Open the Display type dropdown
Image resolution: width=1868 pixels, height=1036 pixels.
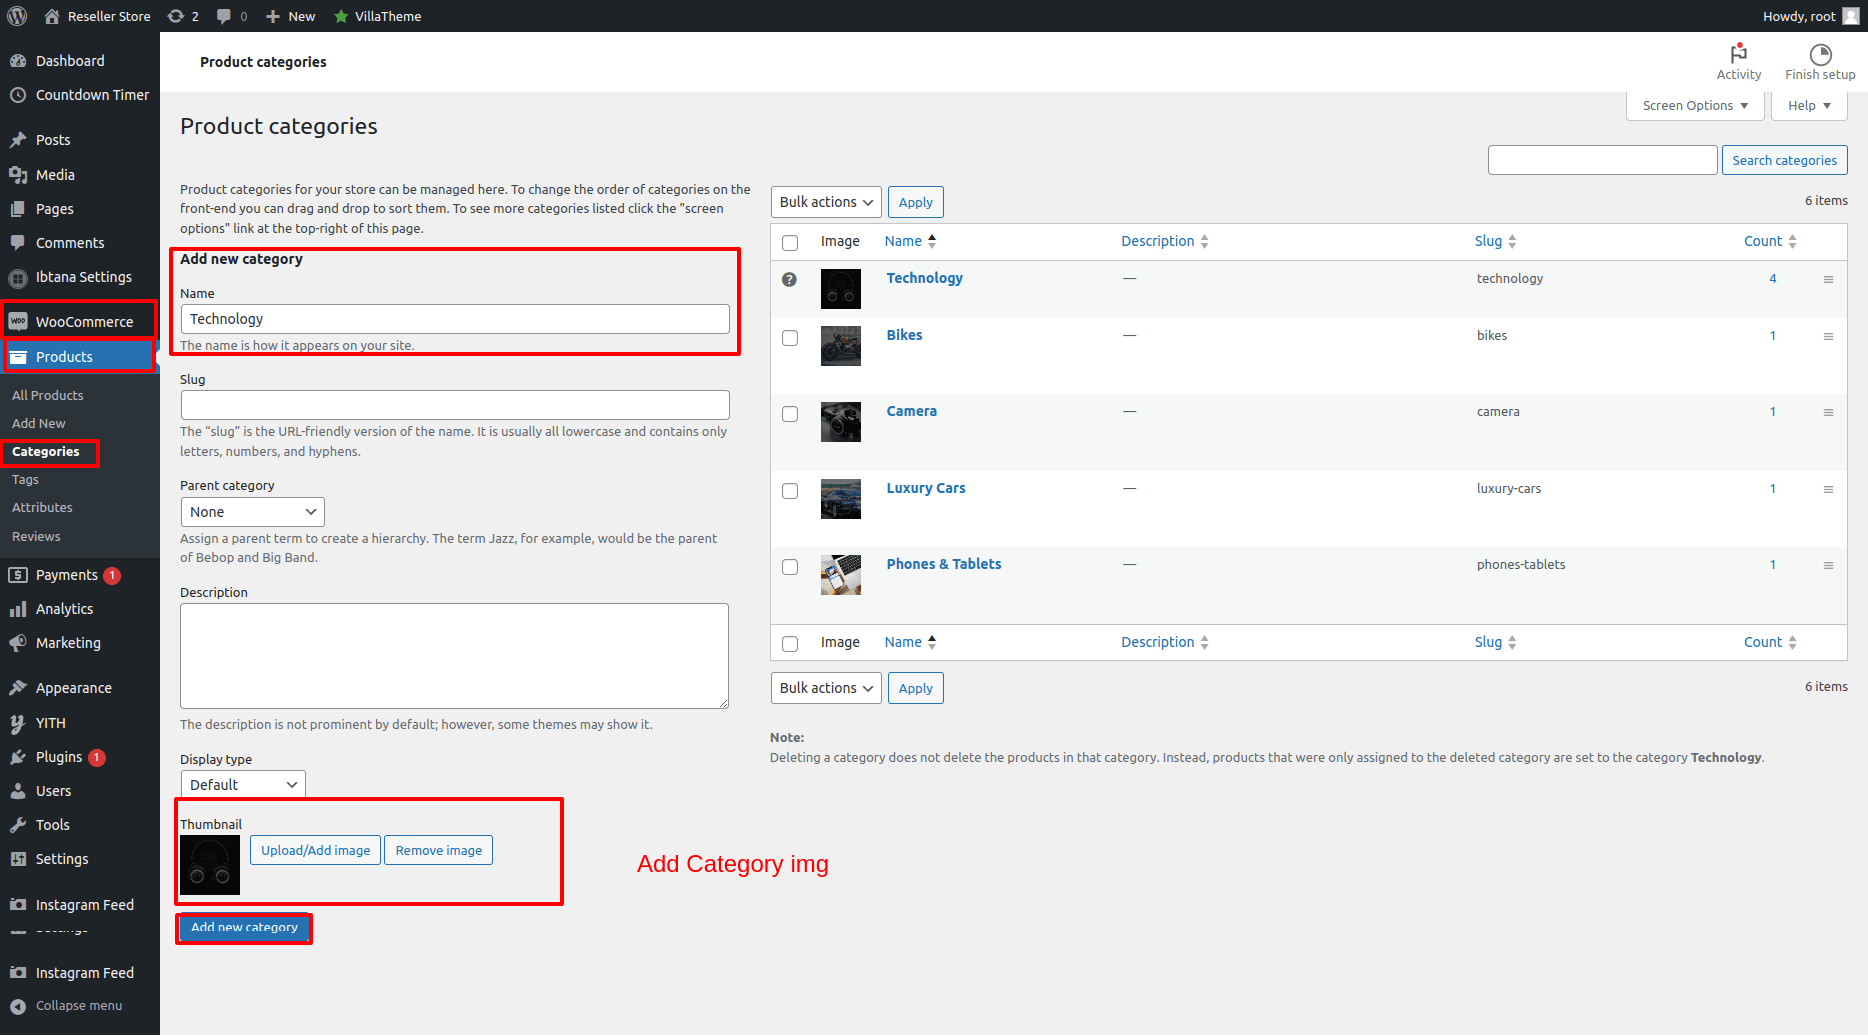[243, 785]
